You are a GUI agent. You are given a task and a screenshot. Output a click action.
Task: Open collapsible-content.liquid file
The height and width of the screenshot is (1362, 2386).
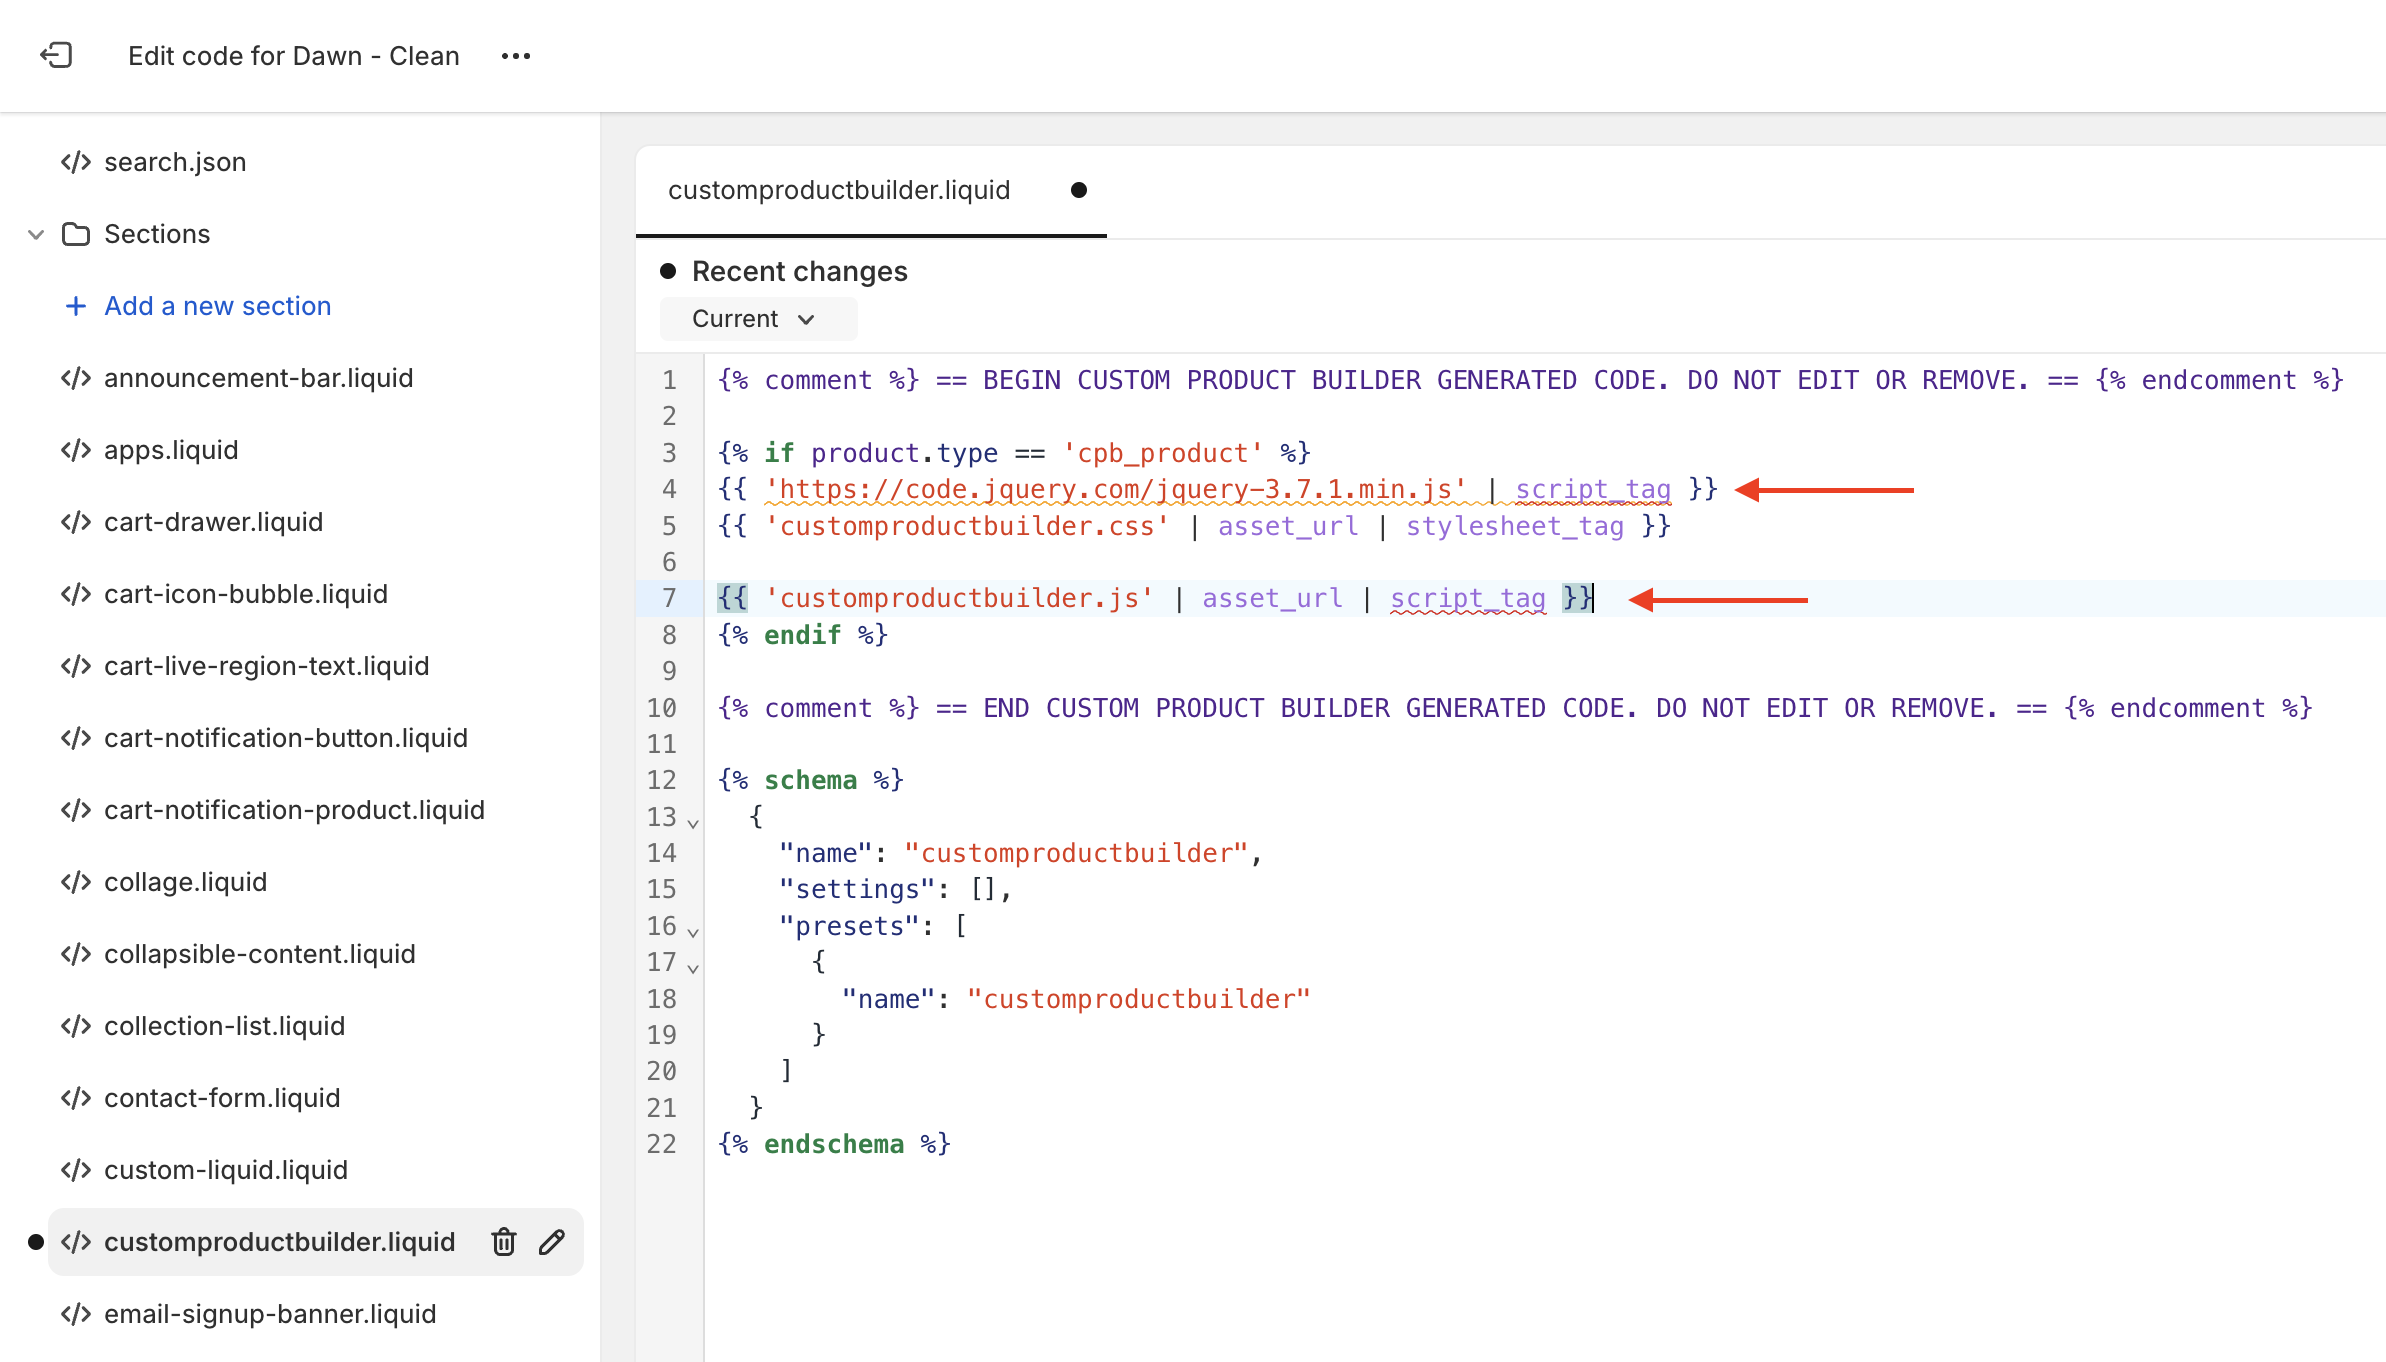pyautogui.click(x=259, y=954)
